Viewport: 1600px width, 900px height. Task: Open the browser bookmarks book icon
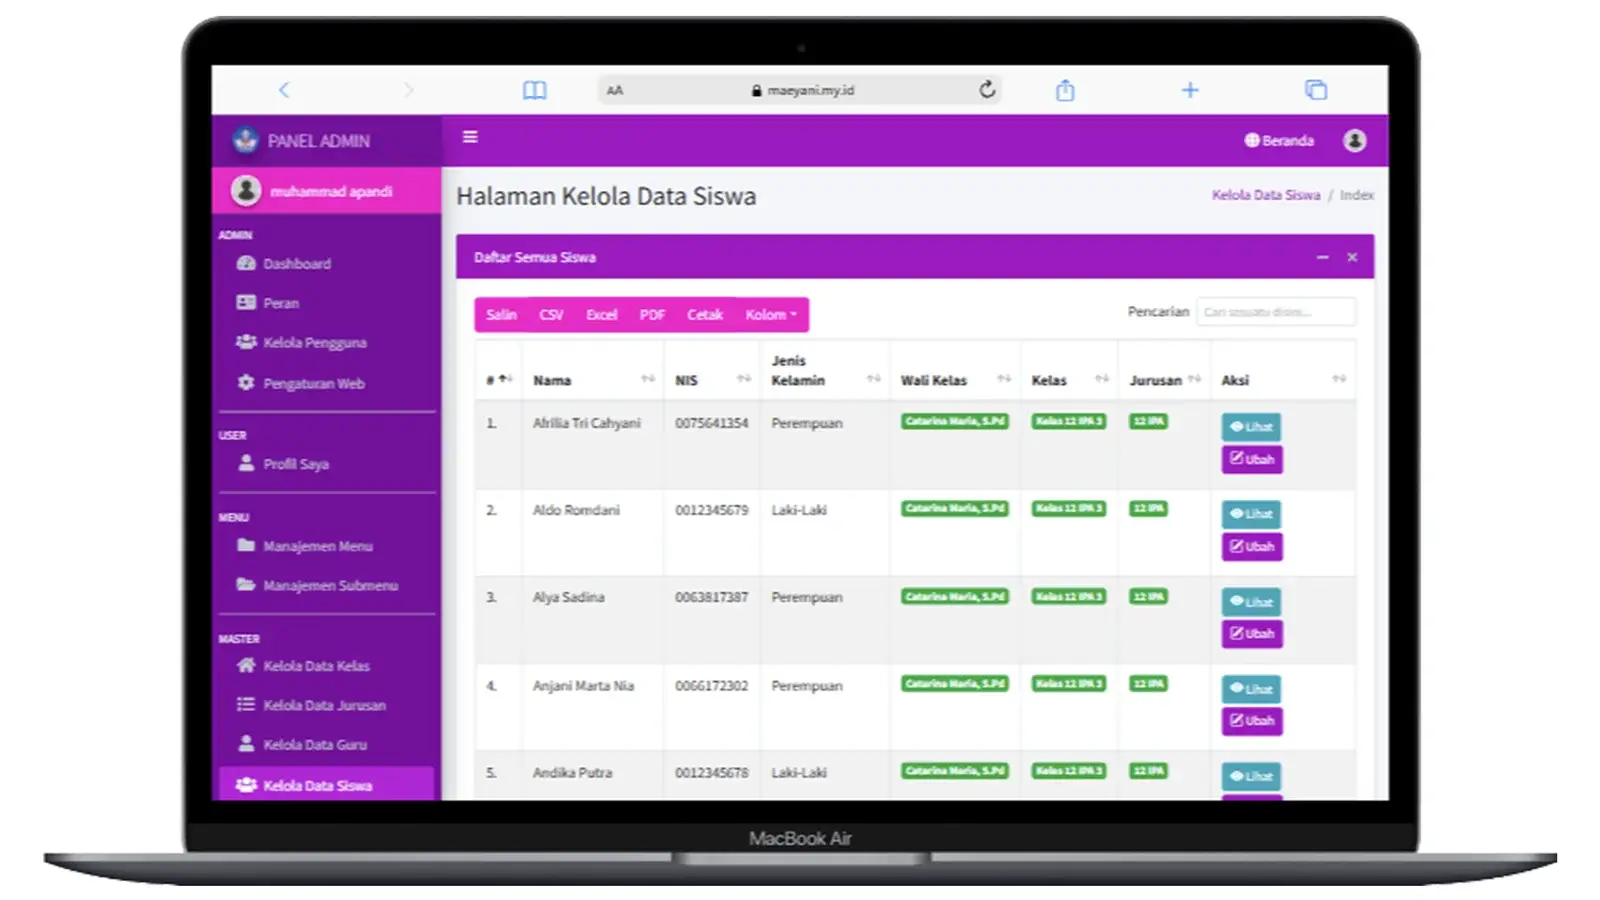[535, 91]
